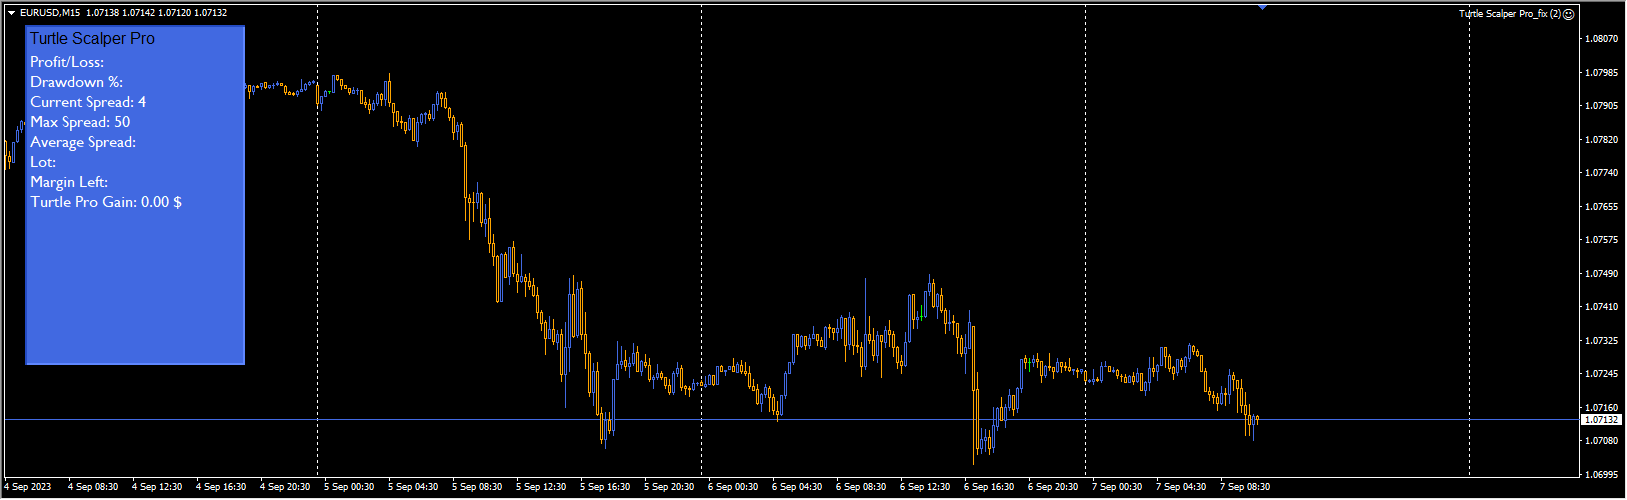Click the 1.08070 level on price scale
Viewport: 1627px width, 500px height.
1601,39
